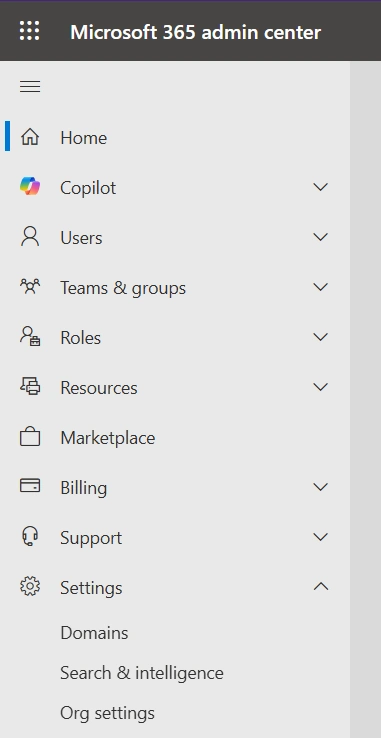This screenshot has height=738, width=381.
Task: Click Microsoft 365 admin center title
Action: tap(195, 32)
